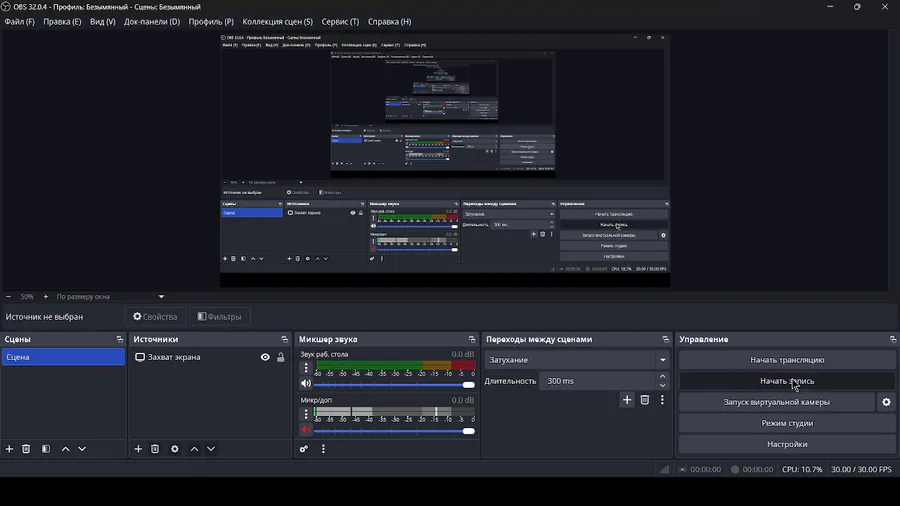The image size is (900, 506).
Task: Move scene up arrow in Сцены panel
Action: [x=65, y=449]
